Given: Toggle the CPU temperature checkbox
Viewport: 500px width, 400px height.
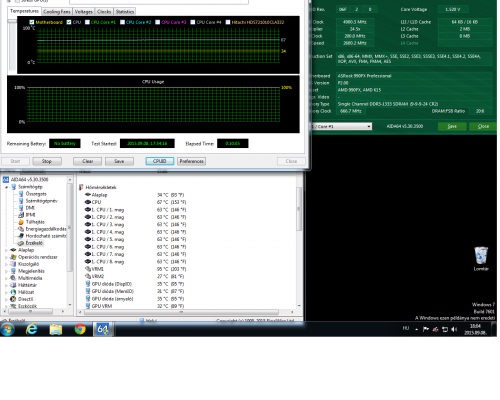Looking at the screenshot, I should pos(69,22).
